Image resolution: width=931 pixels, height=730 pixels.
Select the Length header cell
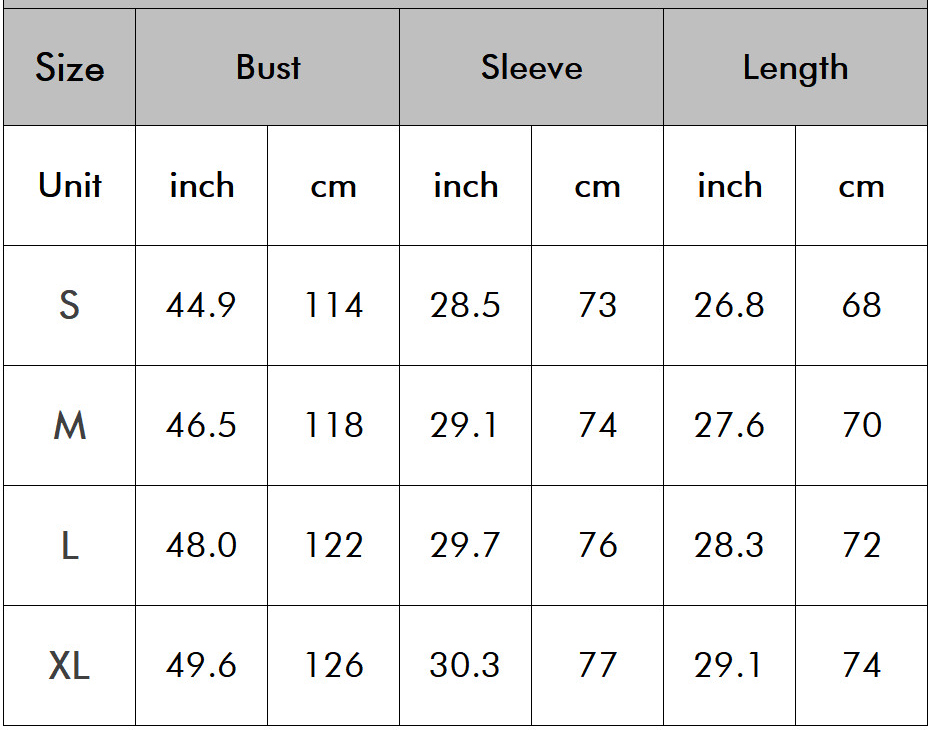795,68
